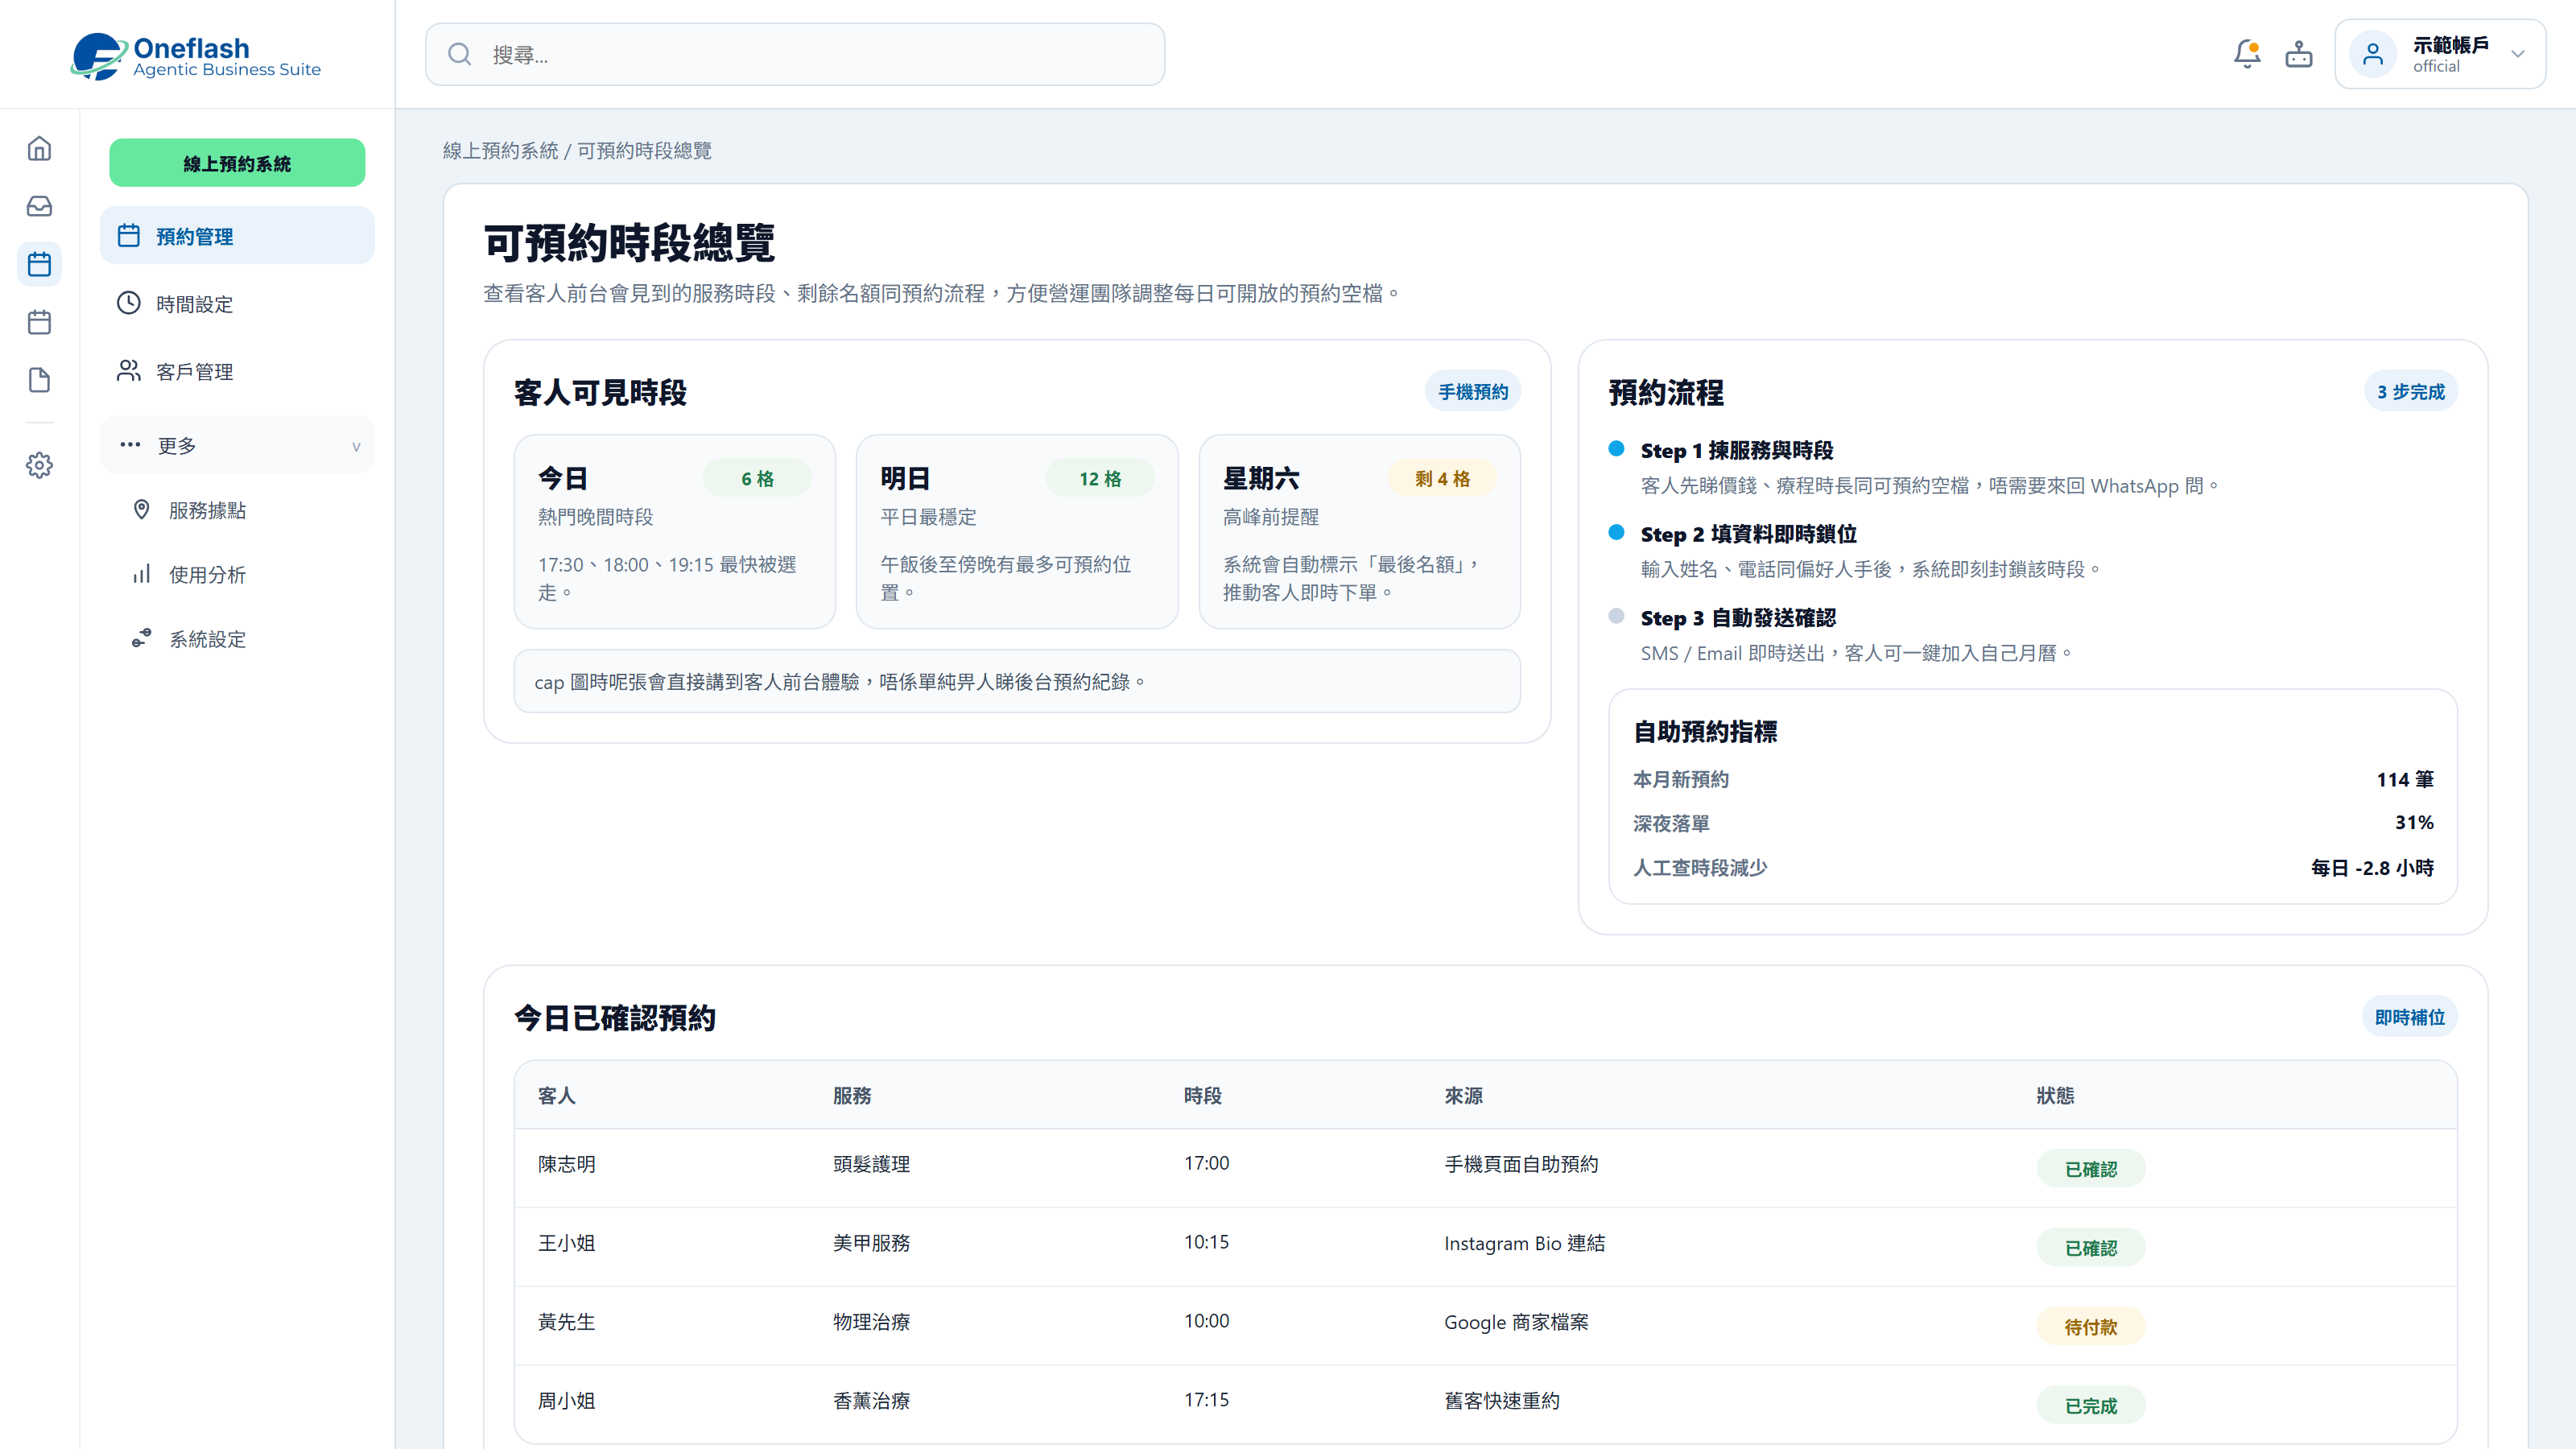2576x1449 pixels.
Task: Click the 3 步完成 badge
Action: (2410, 391)
